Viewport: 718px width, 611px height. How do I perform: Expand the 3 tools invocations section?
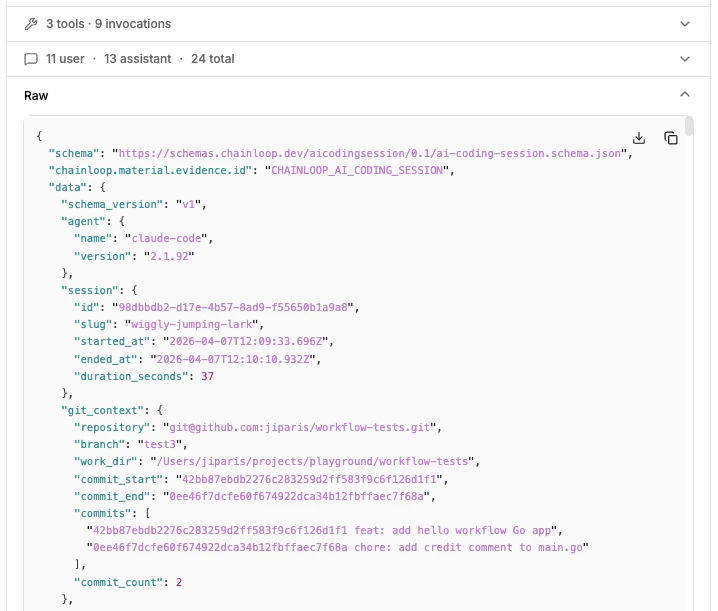[x=685, y=24]
